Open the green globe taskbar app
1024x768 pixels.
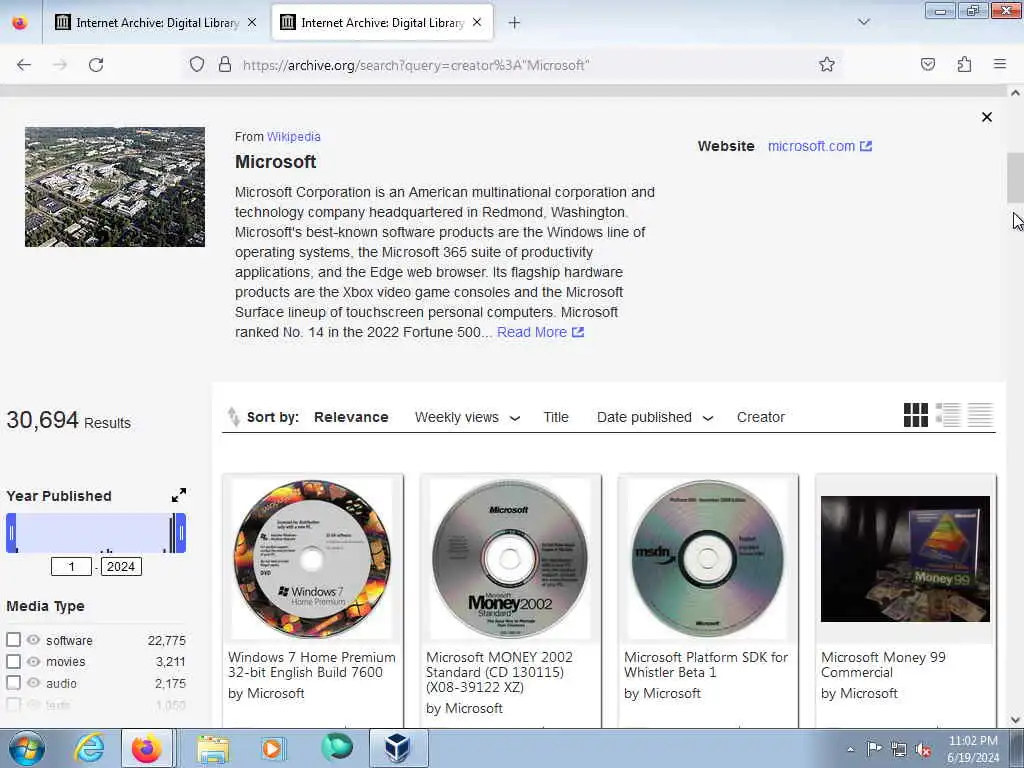[x=336, y=748]
